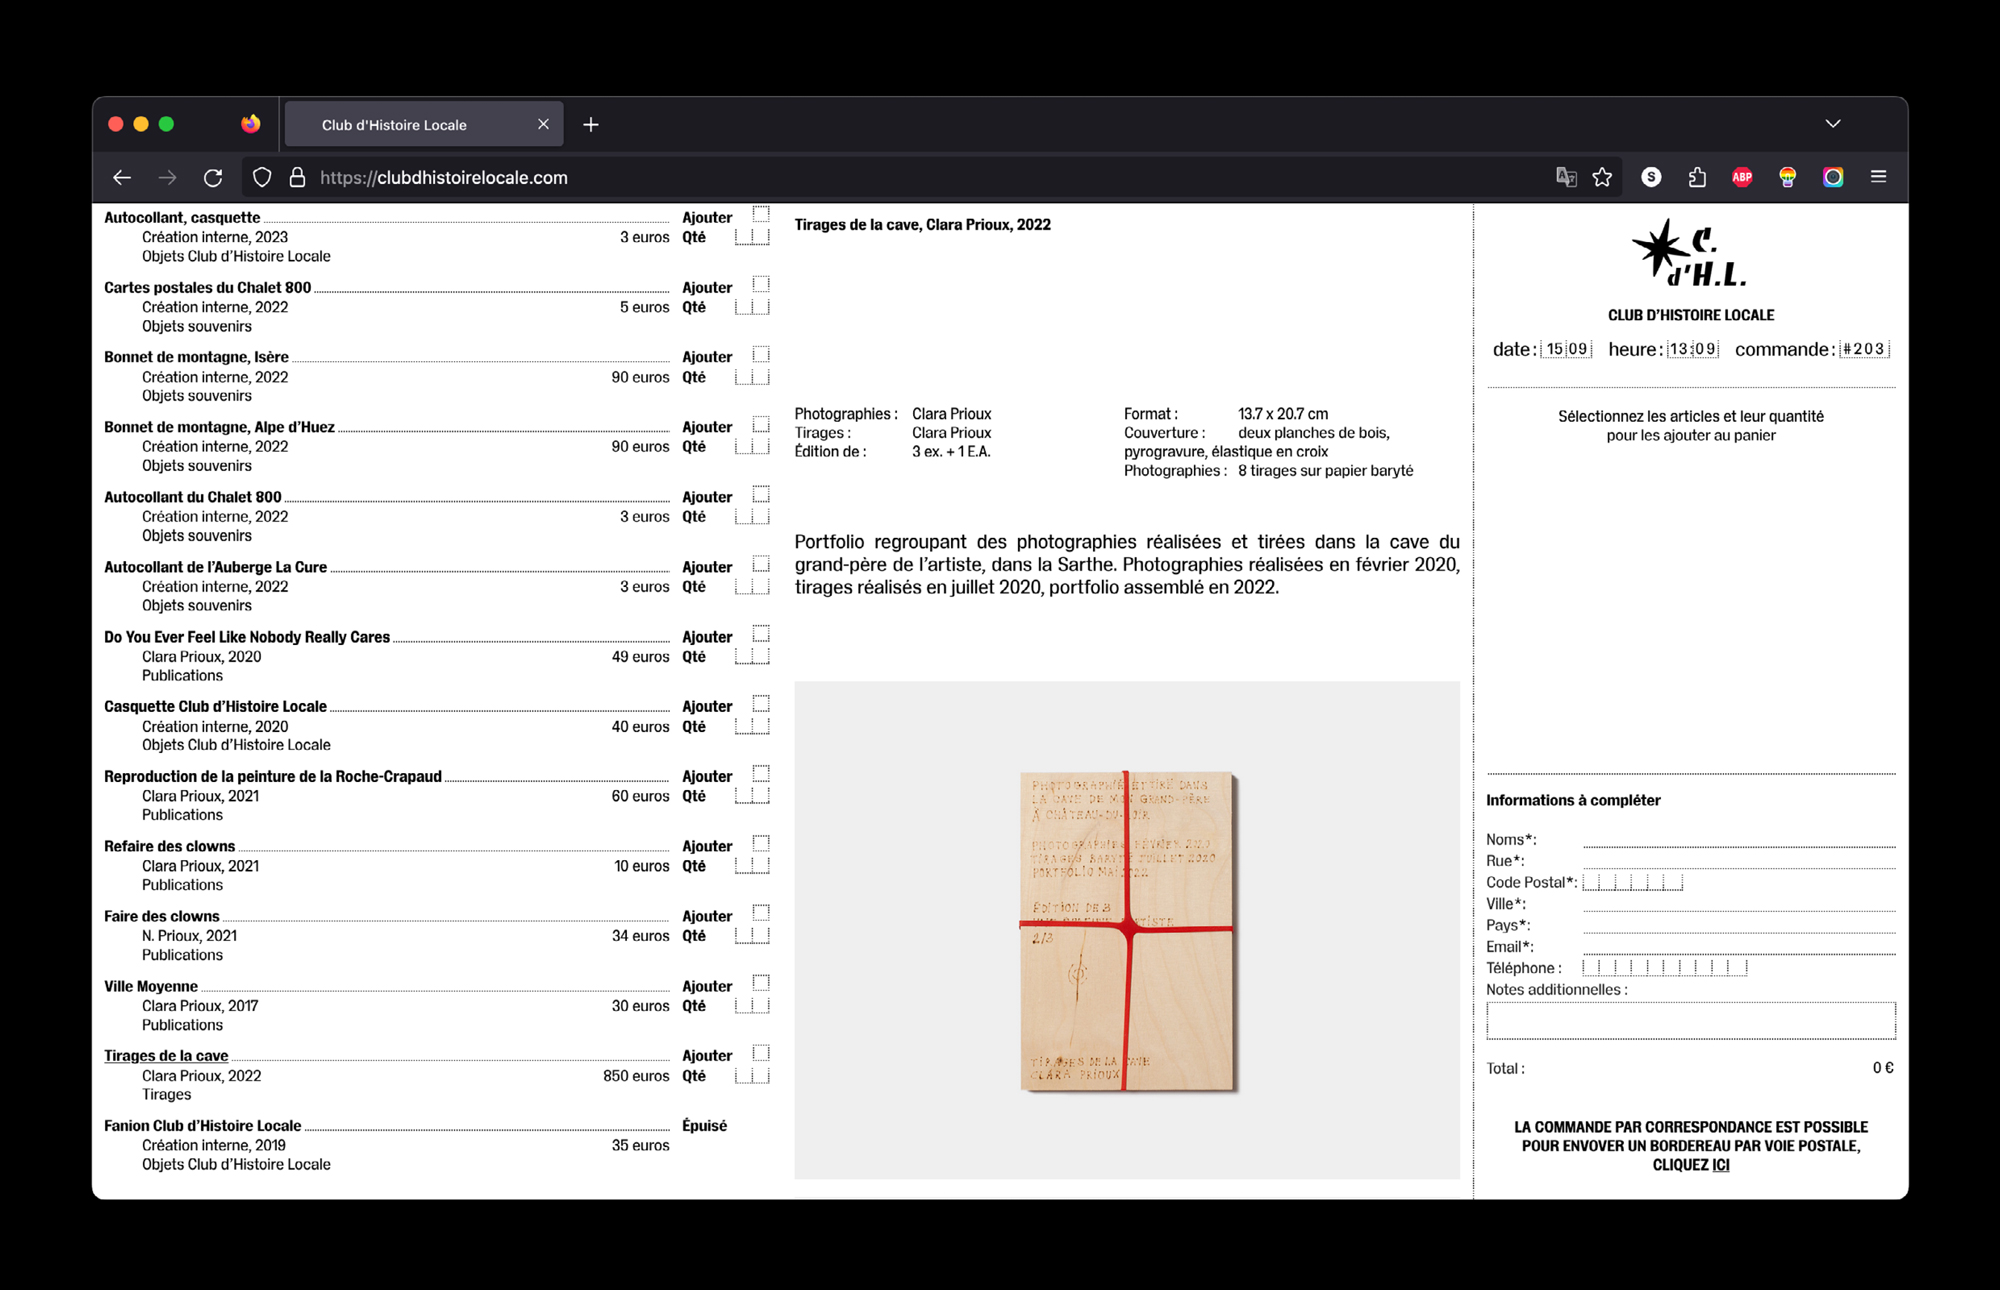Screen dimensions: 2000x1290
Task: Click the shield tracking protection icon
Action: pos(262,178)
